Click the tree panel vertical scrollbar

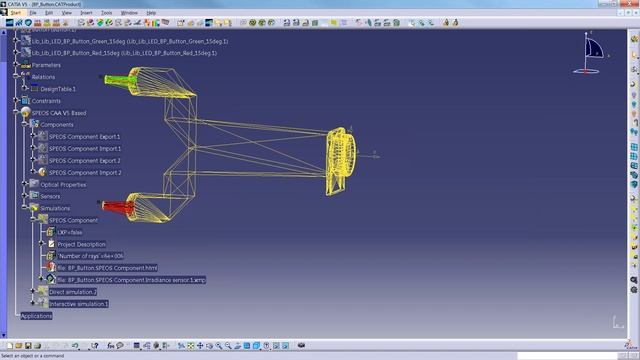tap(4, 184)
